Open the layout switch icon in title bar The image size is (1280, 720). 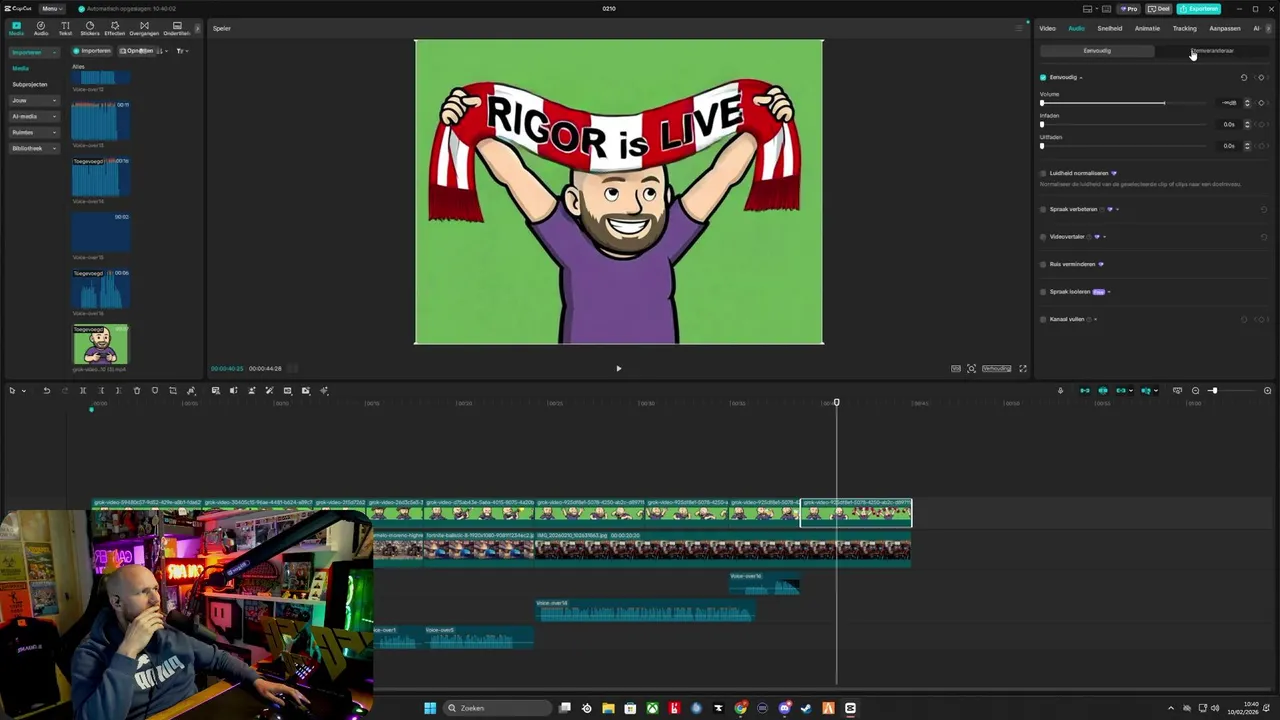pyautogui.click(x=1087, y=9)
